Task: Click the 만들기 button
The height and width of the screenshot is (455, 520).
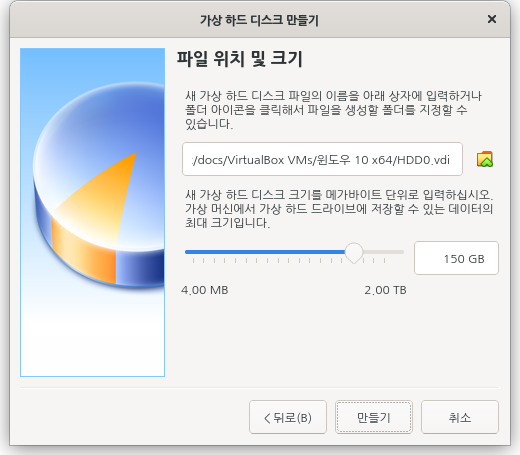Action: tap(374, 417)
